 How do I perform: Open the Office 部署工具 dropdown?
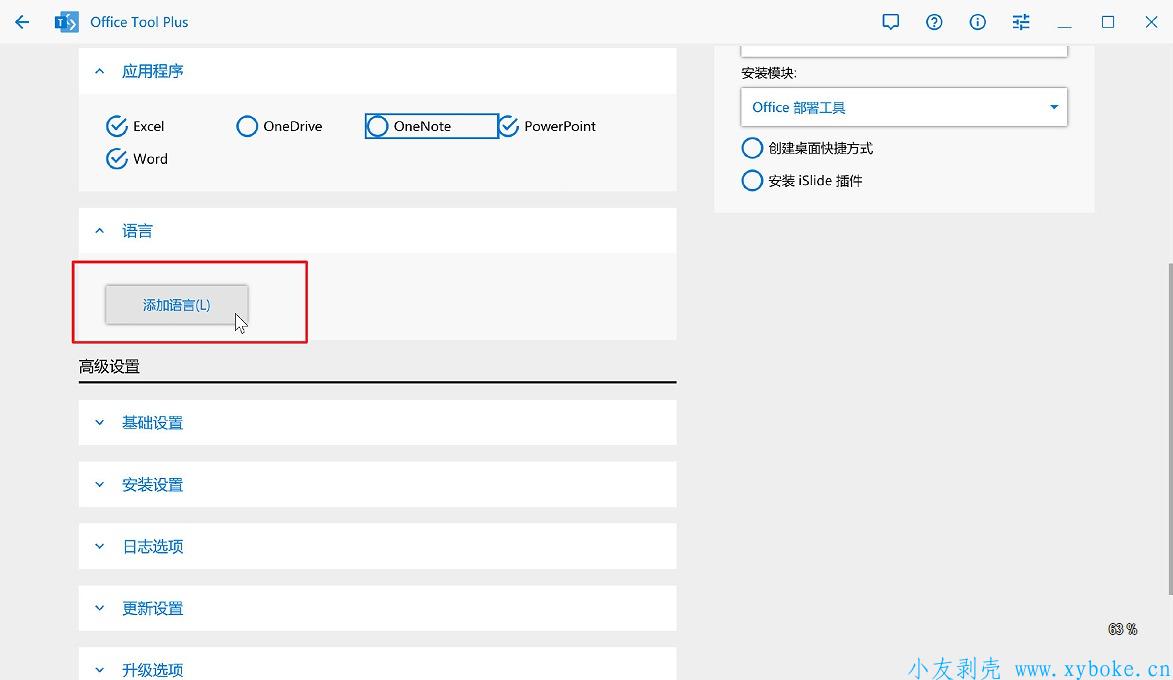click(x=904, y=107)
